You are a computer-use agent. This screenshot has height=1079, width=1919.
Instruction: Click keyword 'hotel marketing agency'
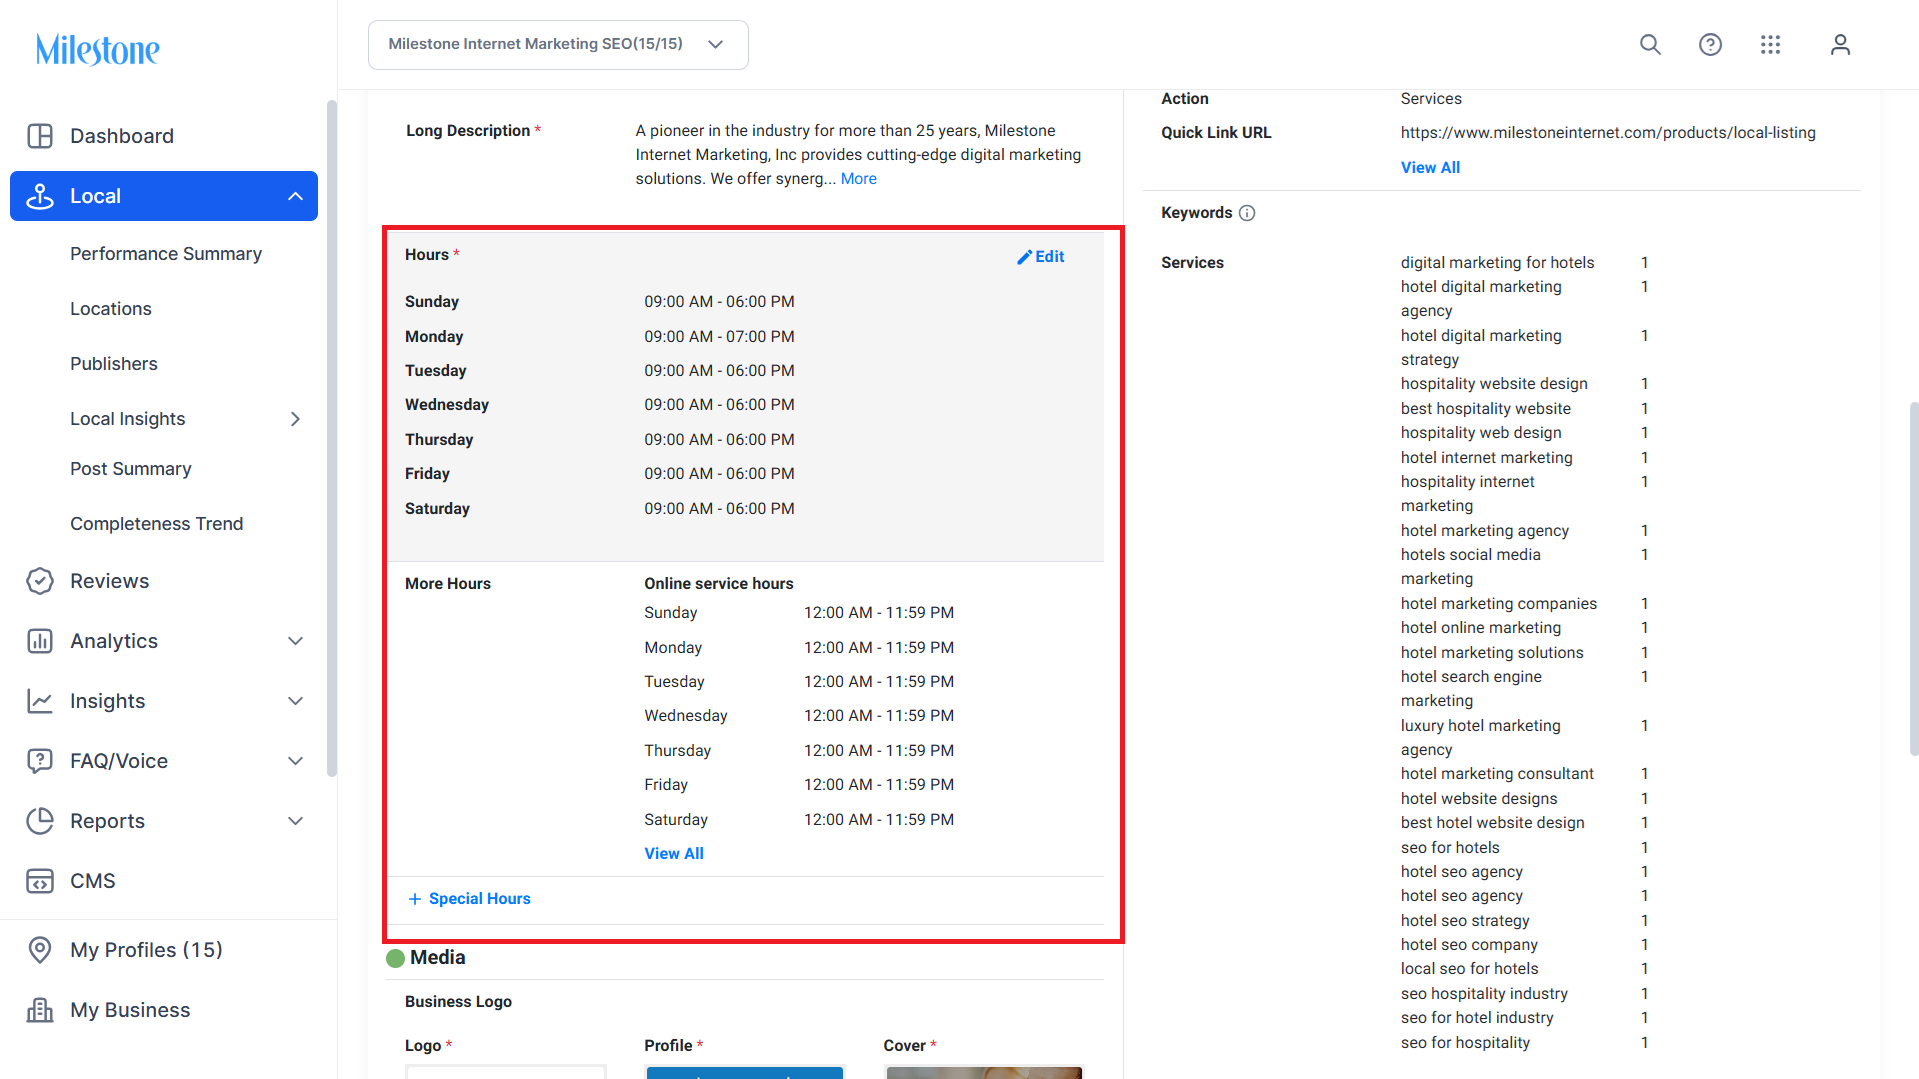(x=1485, y=531)
